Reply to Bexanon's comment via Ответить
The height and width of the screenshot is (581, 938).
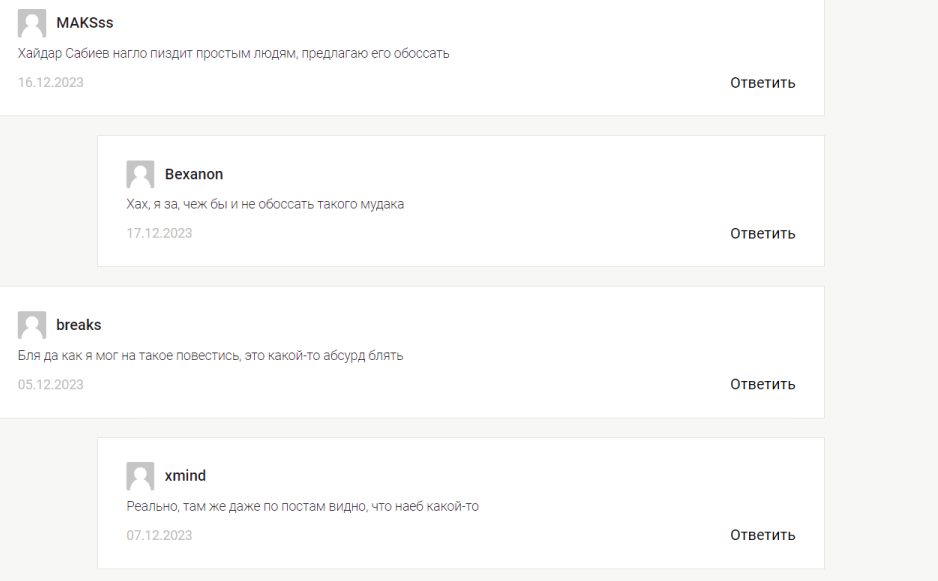click(762, 234)
